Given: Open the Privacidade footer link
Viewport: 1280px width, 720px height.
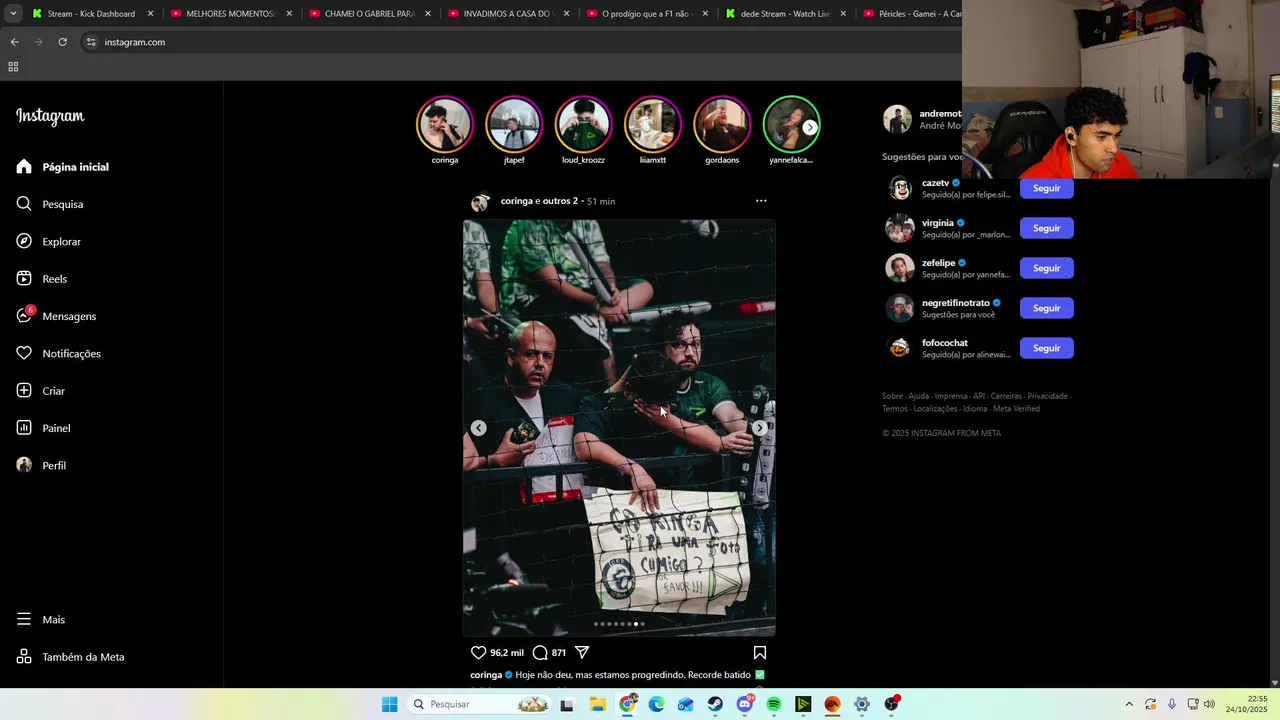Looking at the screenshot, I should [x=1047, y=396].
